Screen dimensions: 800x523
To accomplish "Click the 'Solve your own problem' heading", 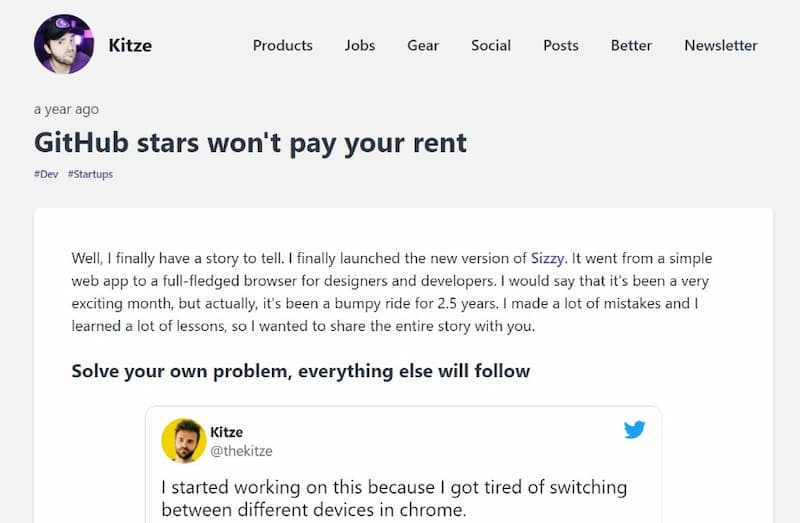I will [301, 371].
